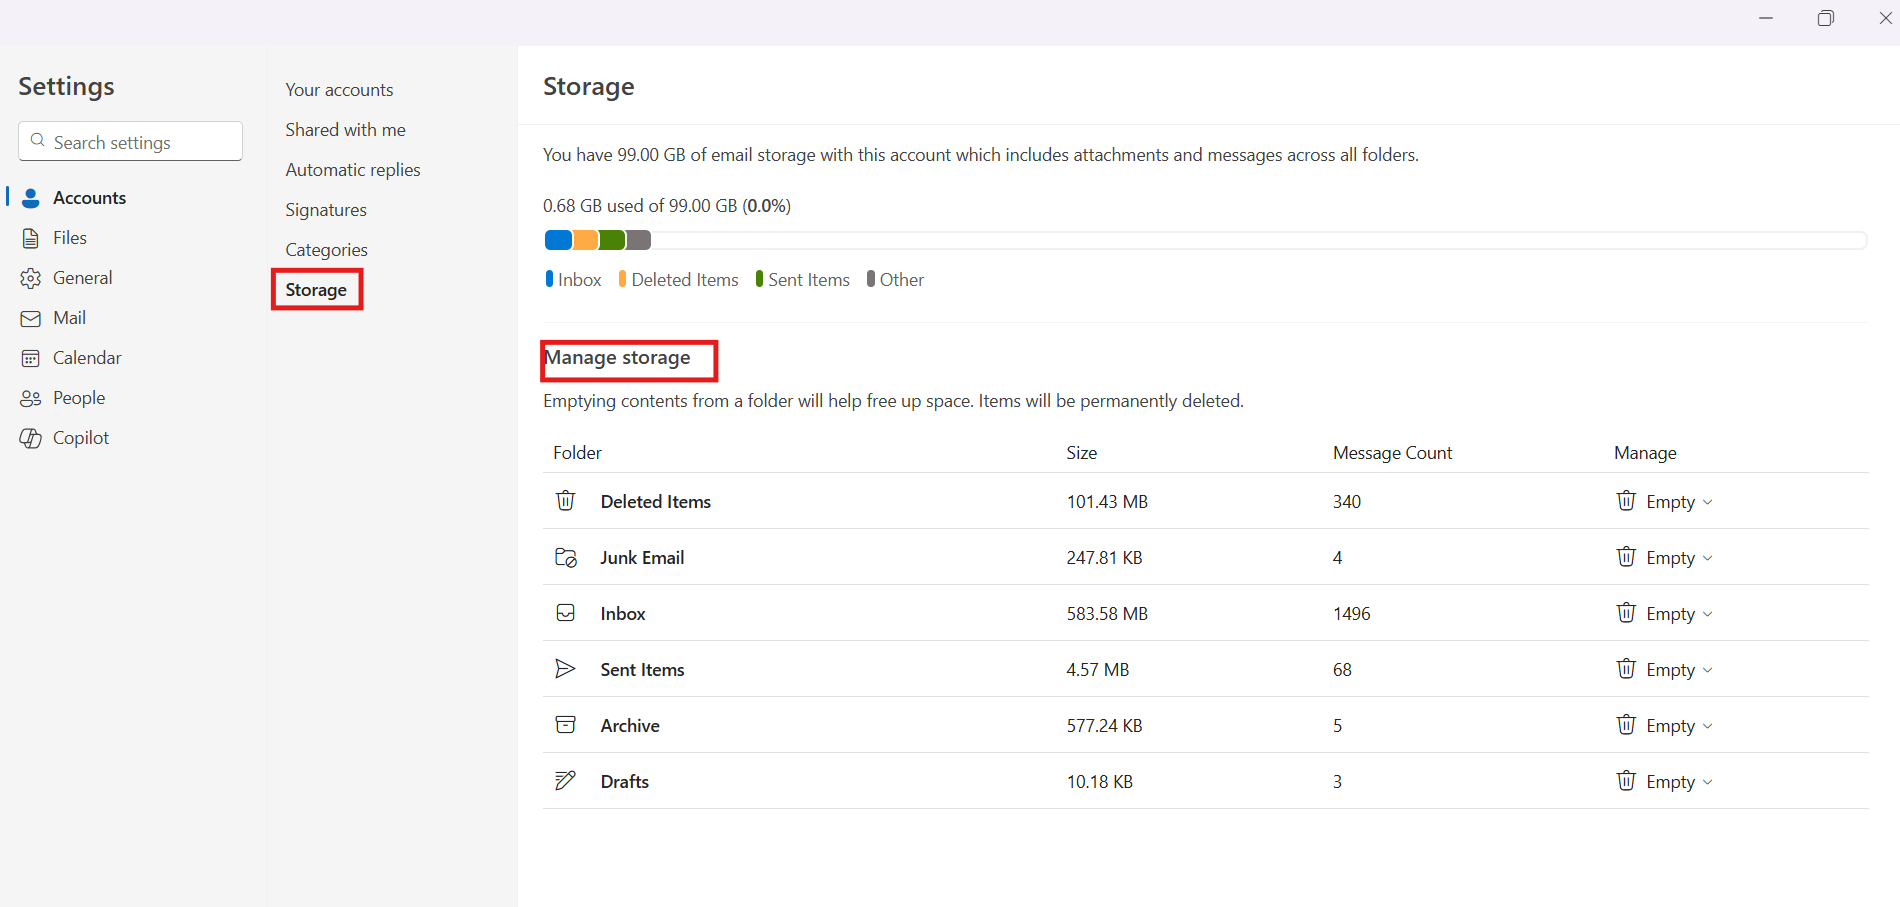Open the Automatic replies section

352,169
